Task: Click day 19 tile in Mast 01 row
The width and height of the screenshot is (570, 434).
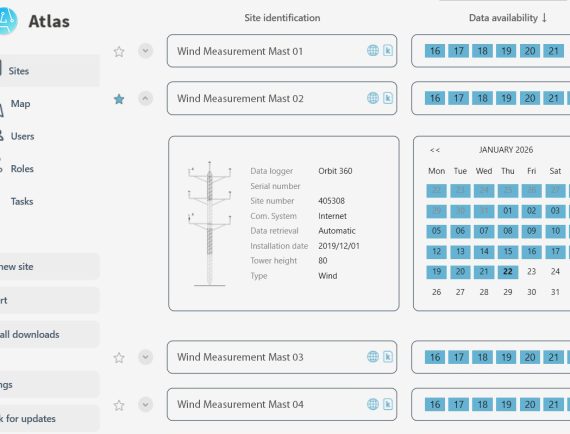Action: (x=506, y=51)
